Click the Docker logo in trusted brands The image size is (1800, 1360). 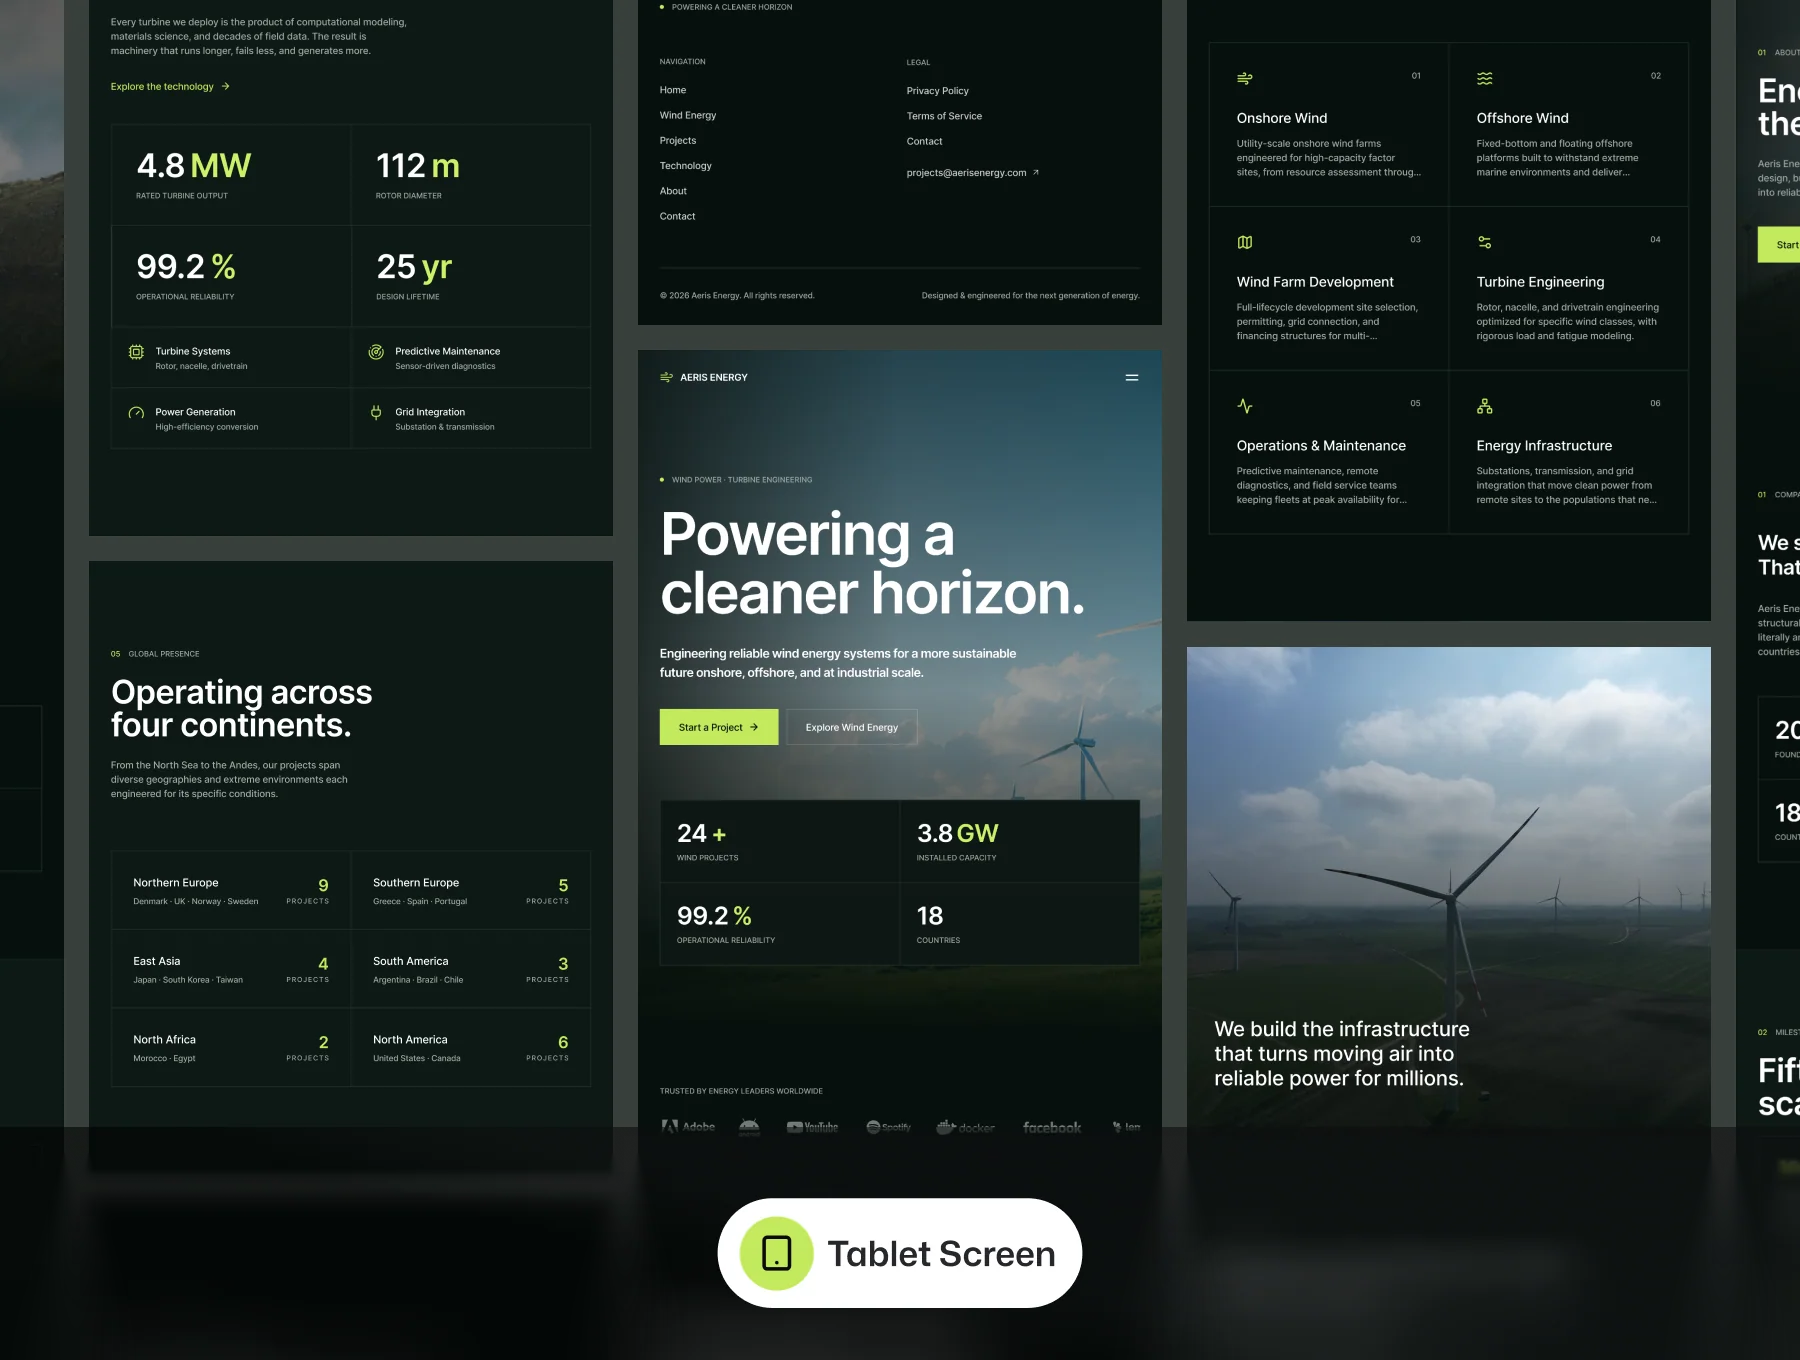pos(965,1127)
